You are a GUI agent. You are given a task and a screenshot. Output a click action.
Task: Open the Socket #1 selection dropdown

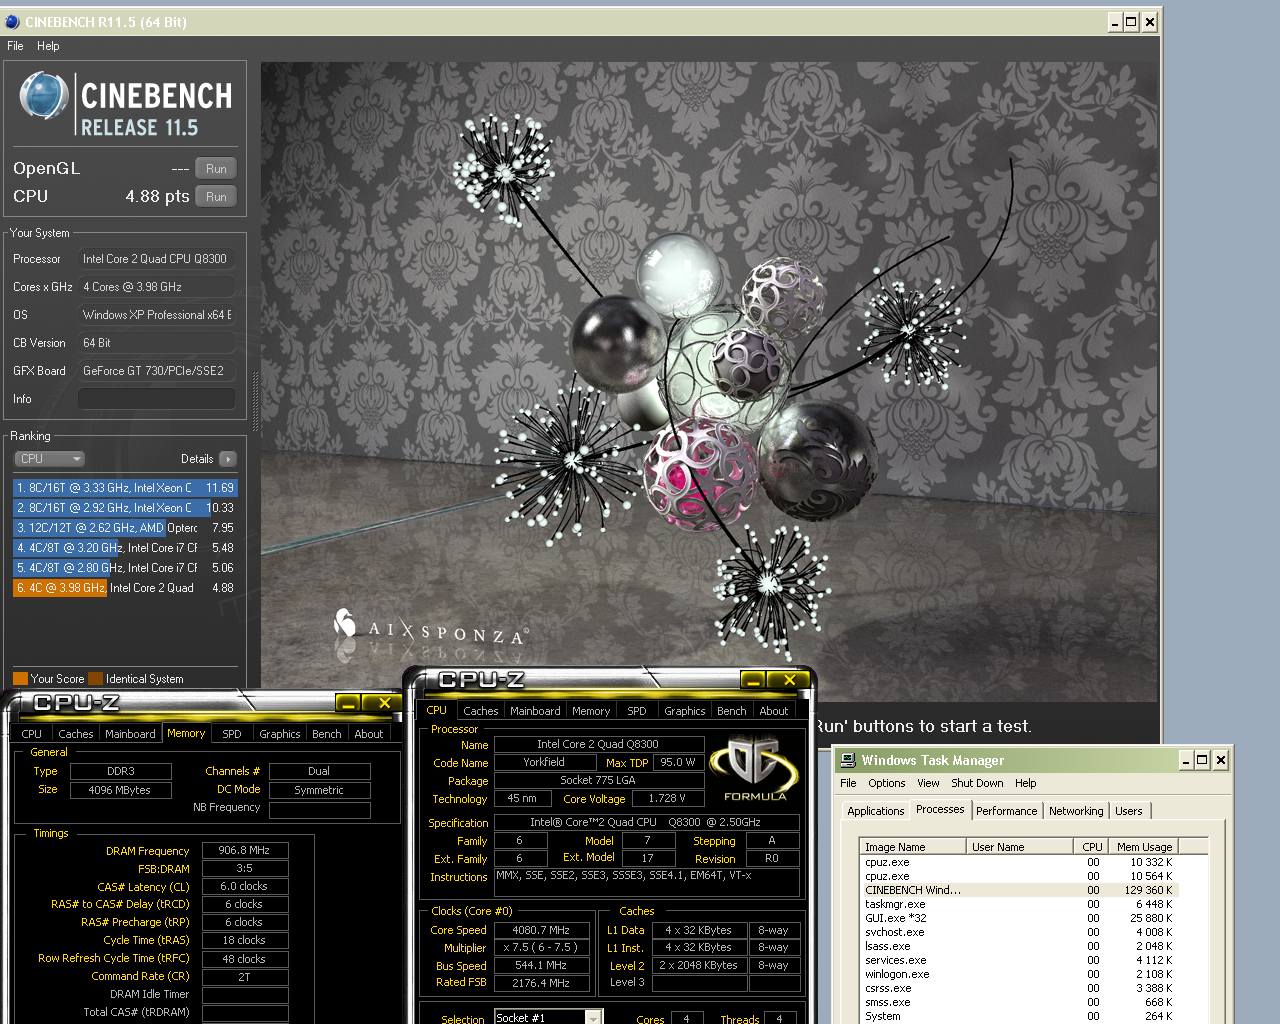click(x=593, y=1017)
